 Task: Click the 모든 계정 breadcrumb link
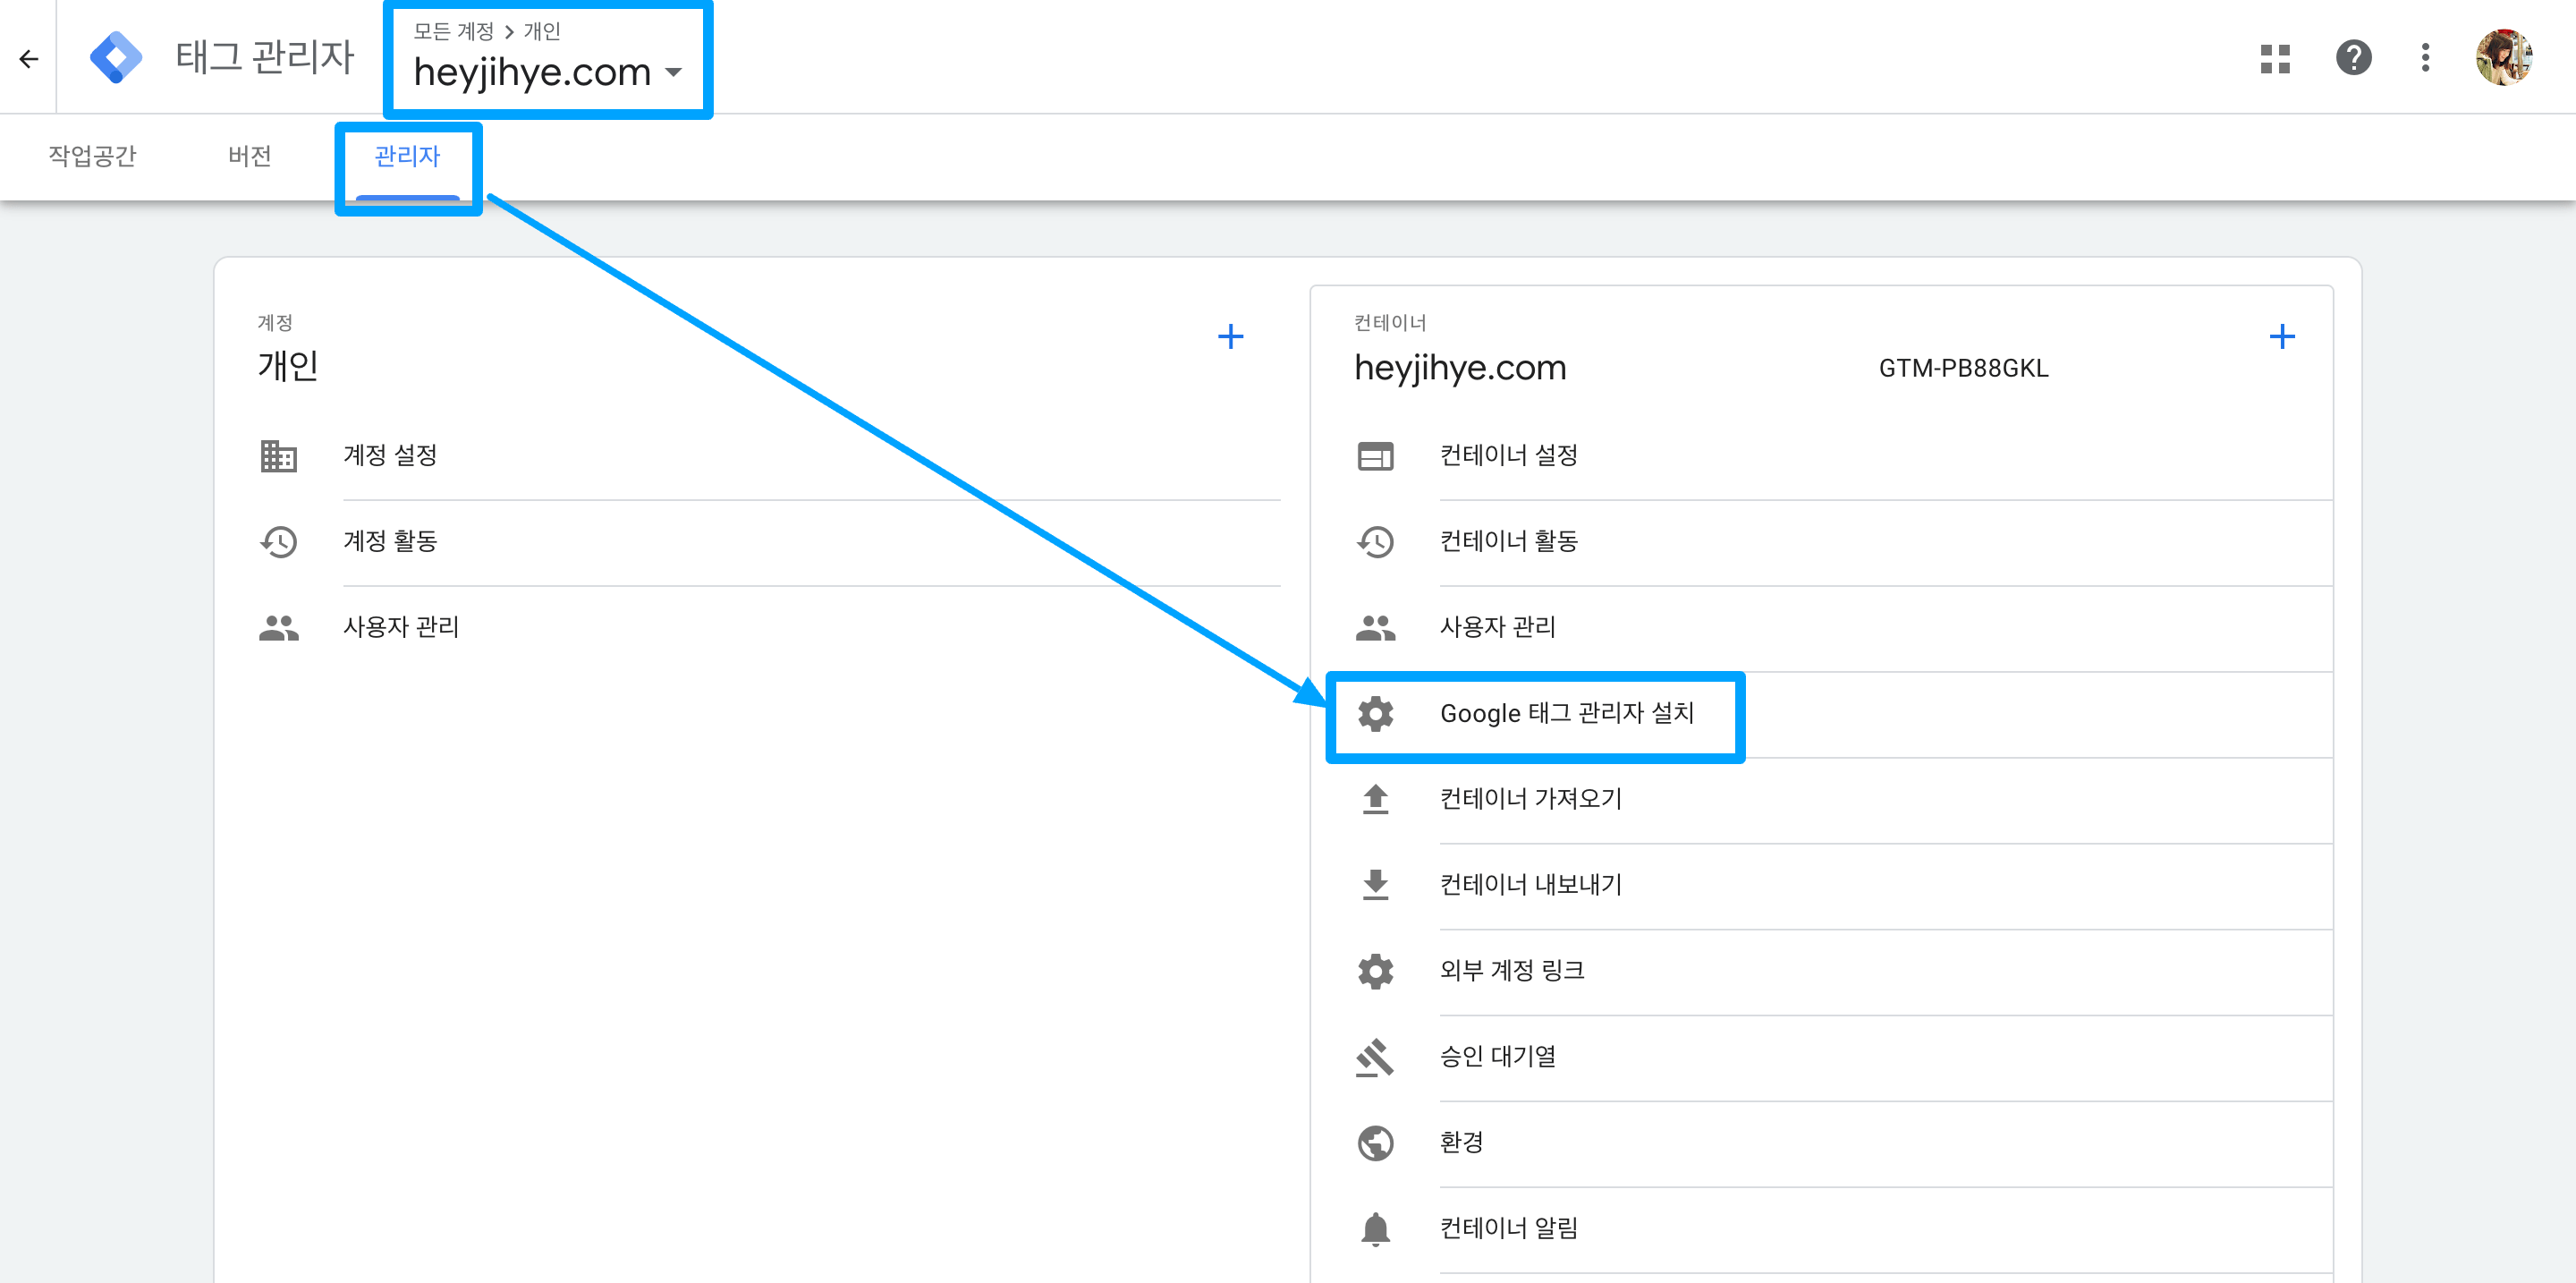(x=454, y=31)
